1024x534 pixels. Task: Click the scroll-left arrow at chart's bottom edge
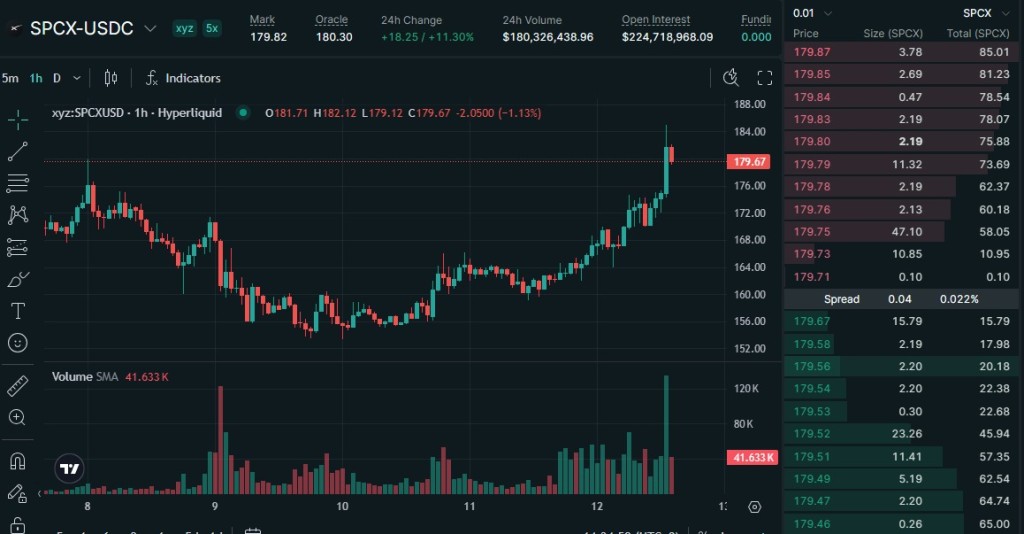[x=40, y=493]
